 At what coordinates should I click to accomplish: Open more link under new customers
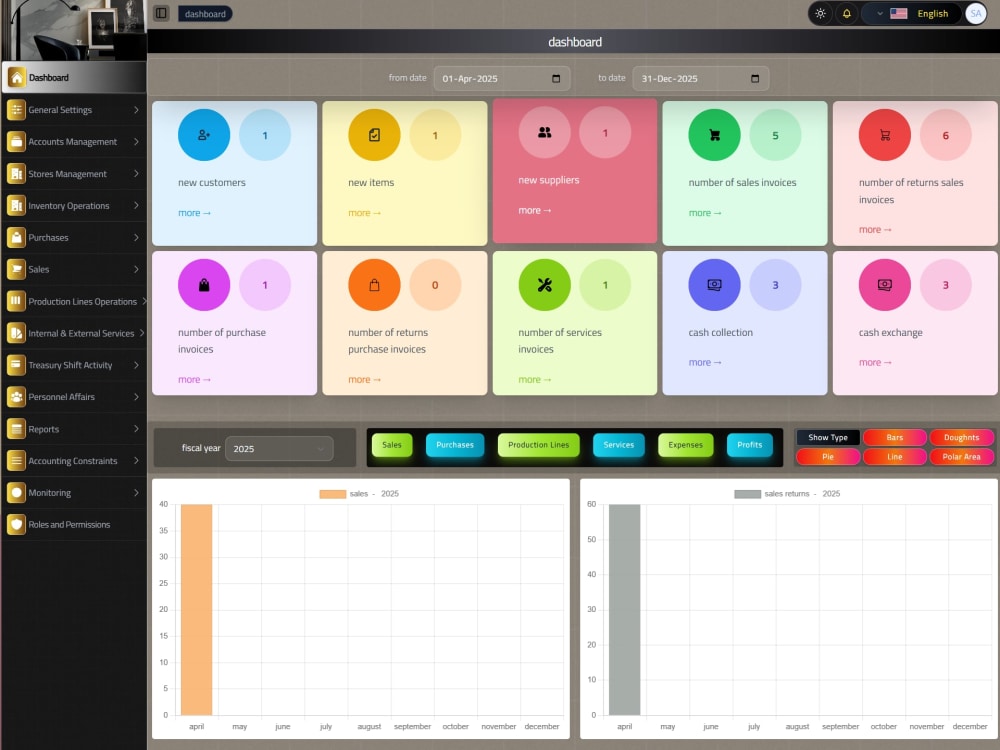(x=195, y=213)
